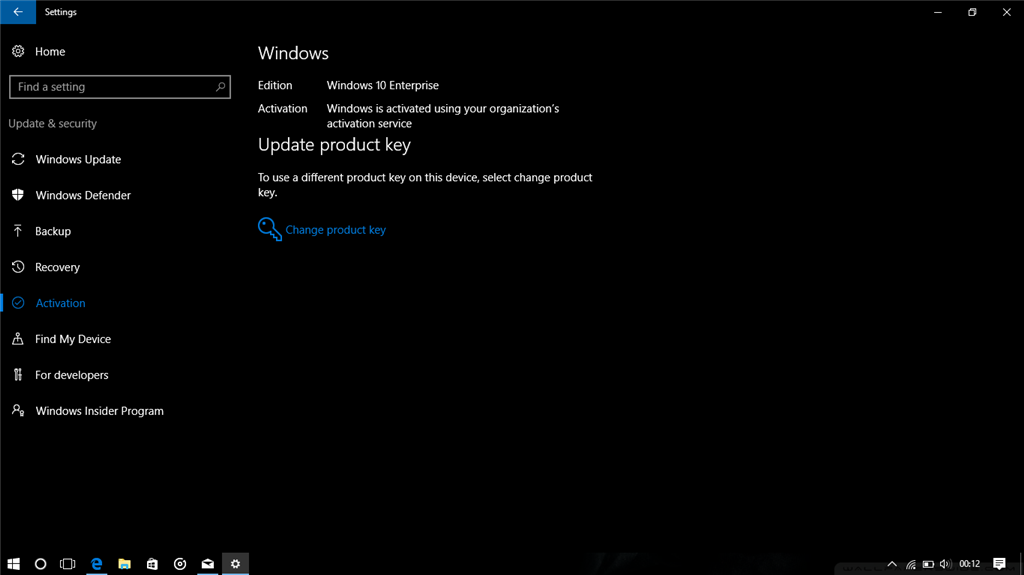
Task: Click the Update & security heading
Action: [52, 123]
